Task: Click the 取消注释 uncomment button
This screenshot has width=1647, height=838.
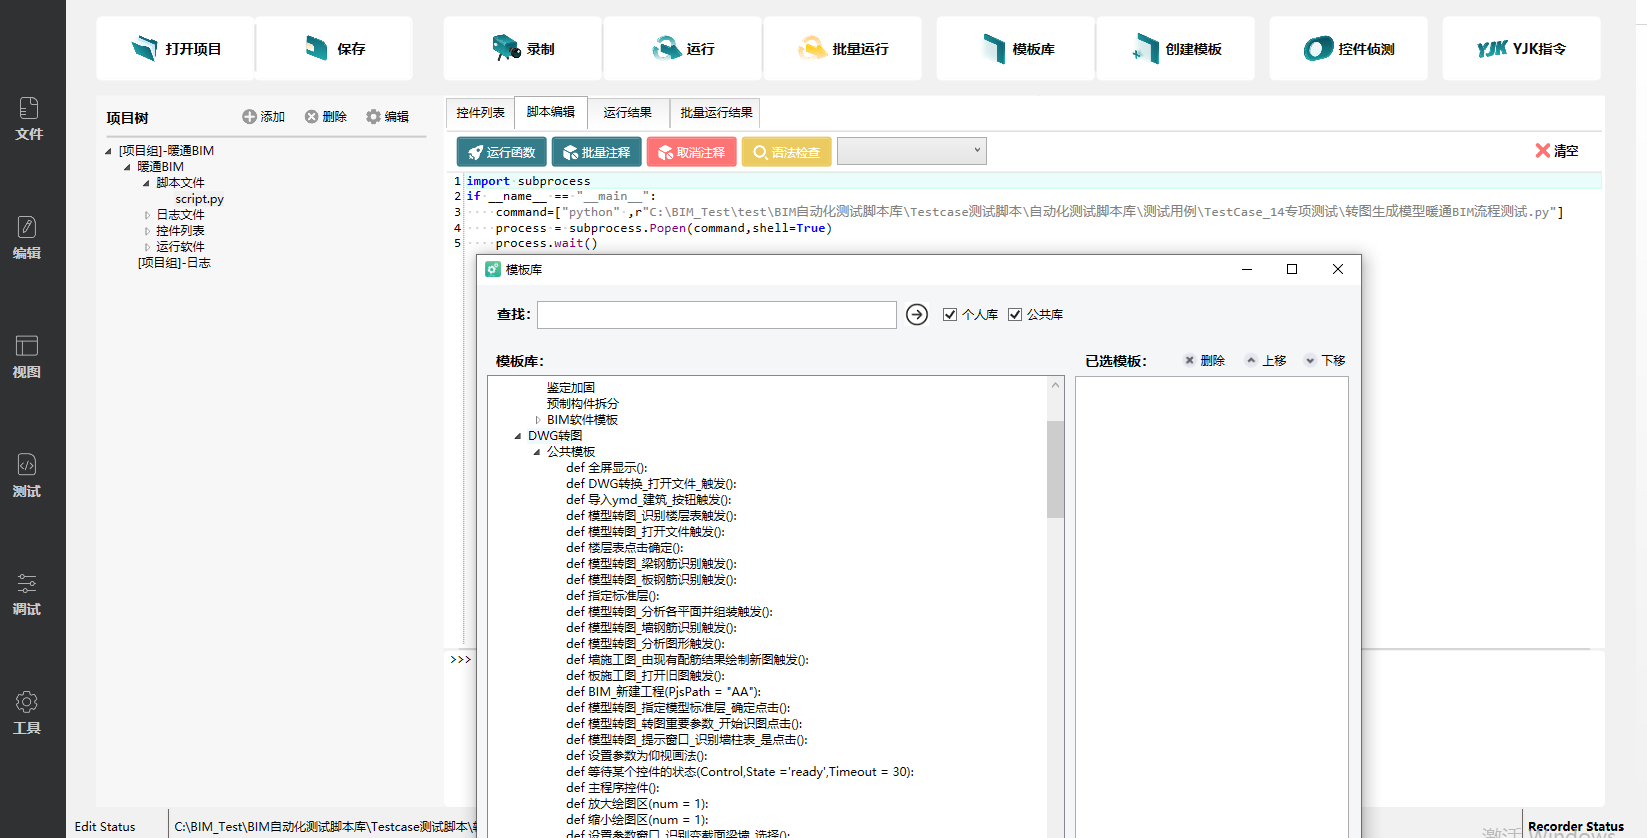Action: pyautogui.click(x=691, y=152)
